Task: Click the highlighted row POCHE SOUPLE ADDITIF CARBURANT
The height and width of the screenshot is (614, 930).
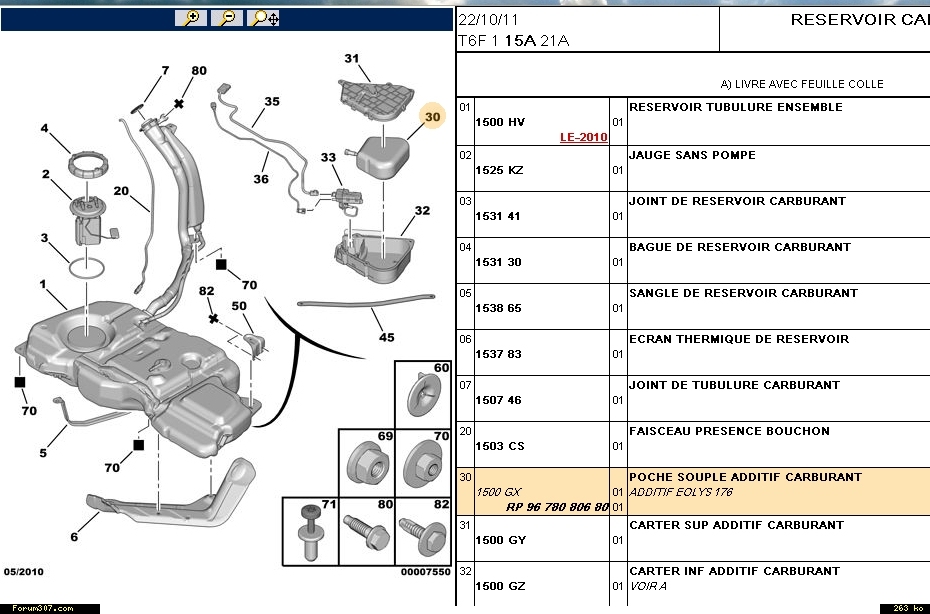Action: 745,477
